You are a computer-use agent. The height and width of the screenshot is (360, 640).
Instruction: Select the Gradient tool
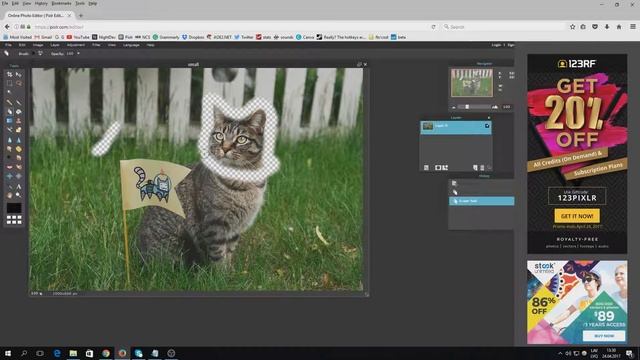tap(9, 121)
